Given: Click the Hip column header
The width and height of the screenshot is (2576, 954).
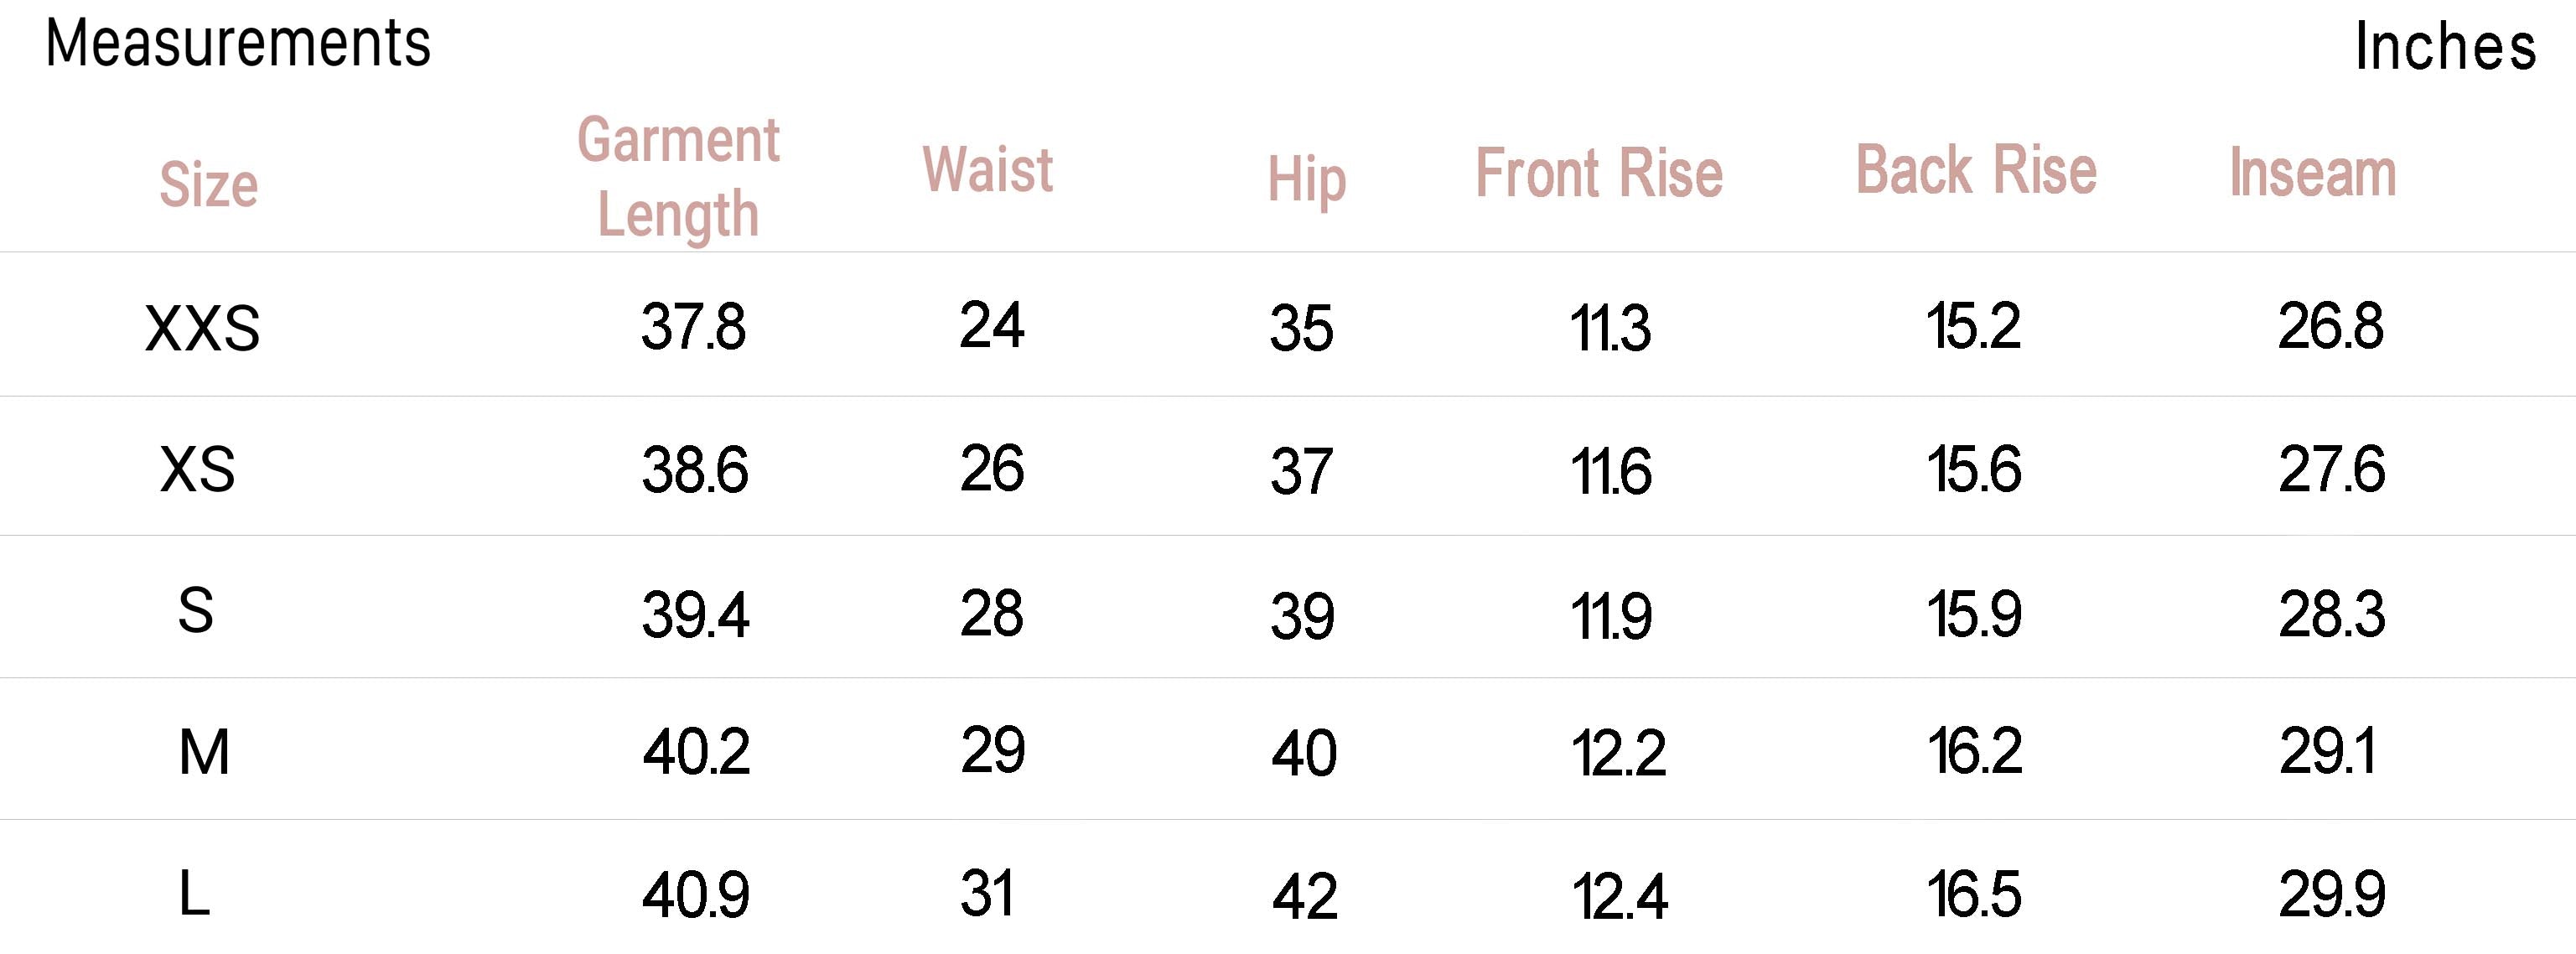Looking at the screenshot, I should tap(1306, 181).
